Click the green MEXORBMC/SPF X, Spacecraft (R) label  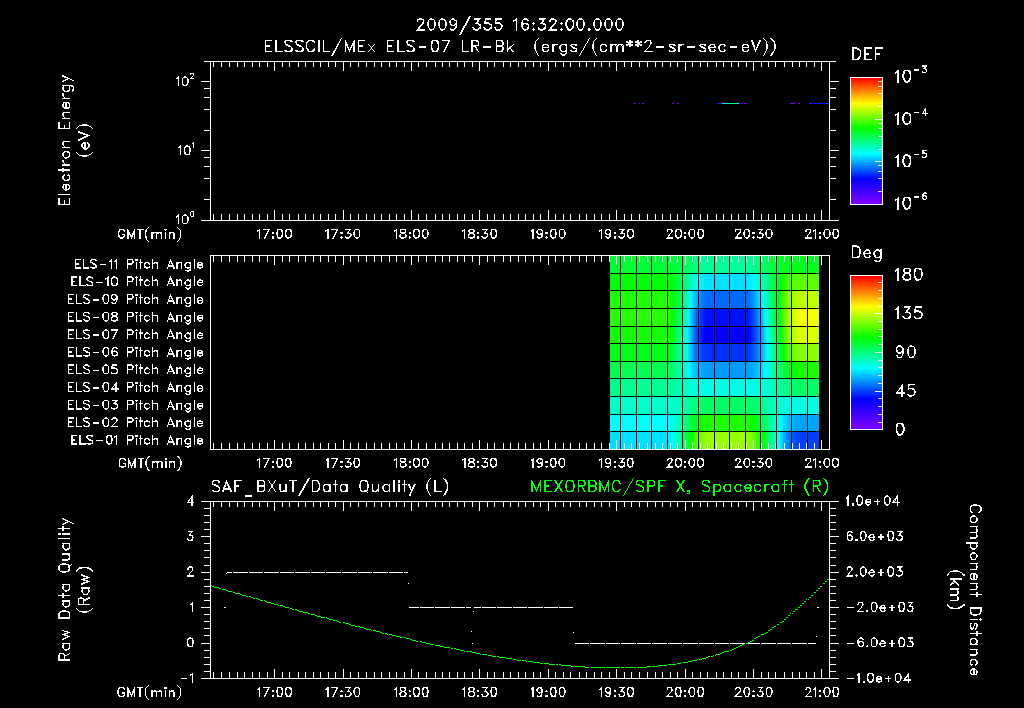(679, 487)
